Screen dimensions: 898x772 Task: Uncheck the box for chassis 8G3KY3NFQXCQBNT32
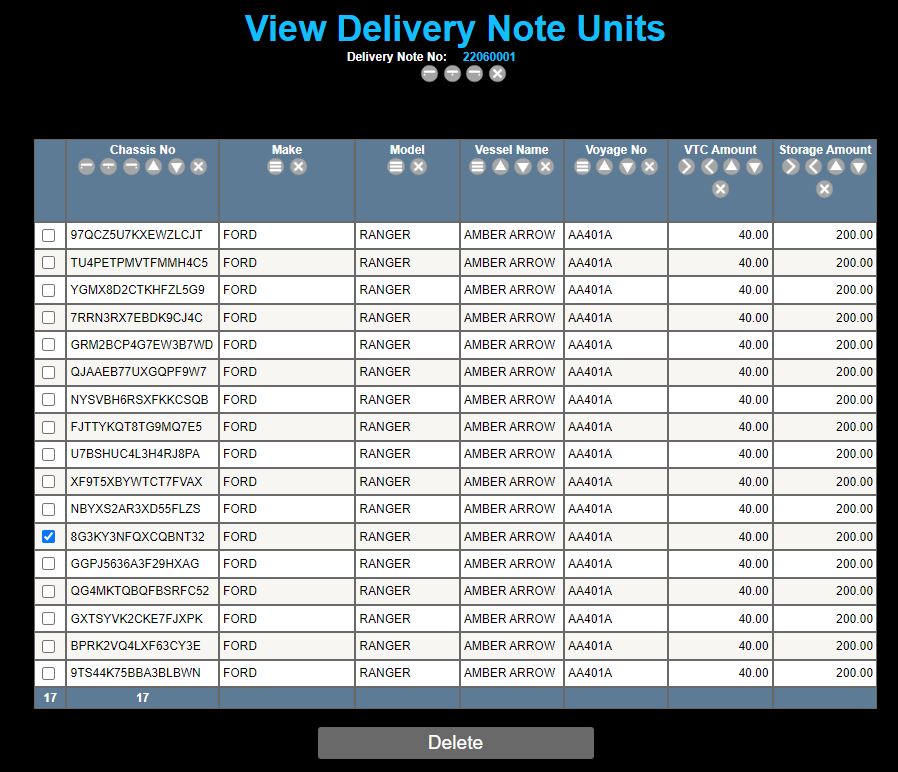[x=49, y=537]
